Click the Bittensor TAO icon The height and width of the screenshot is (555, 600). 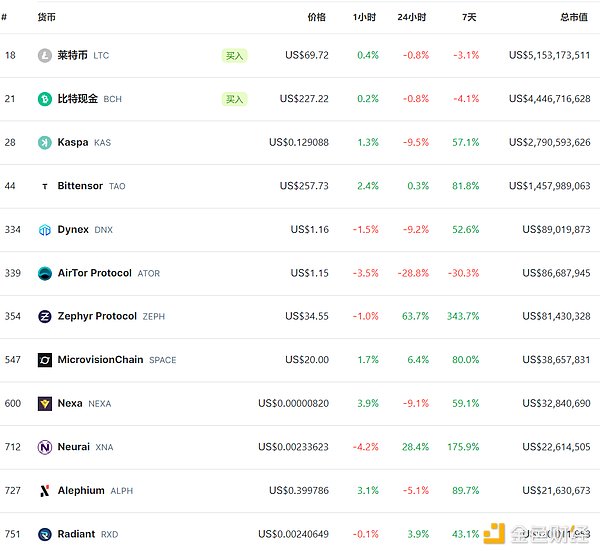(x=45, y=186)
